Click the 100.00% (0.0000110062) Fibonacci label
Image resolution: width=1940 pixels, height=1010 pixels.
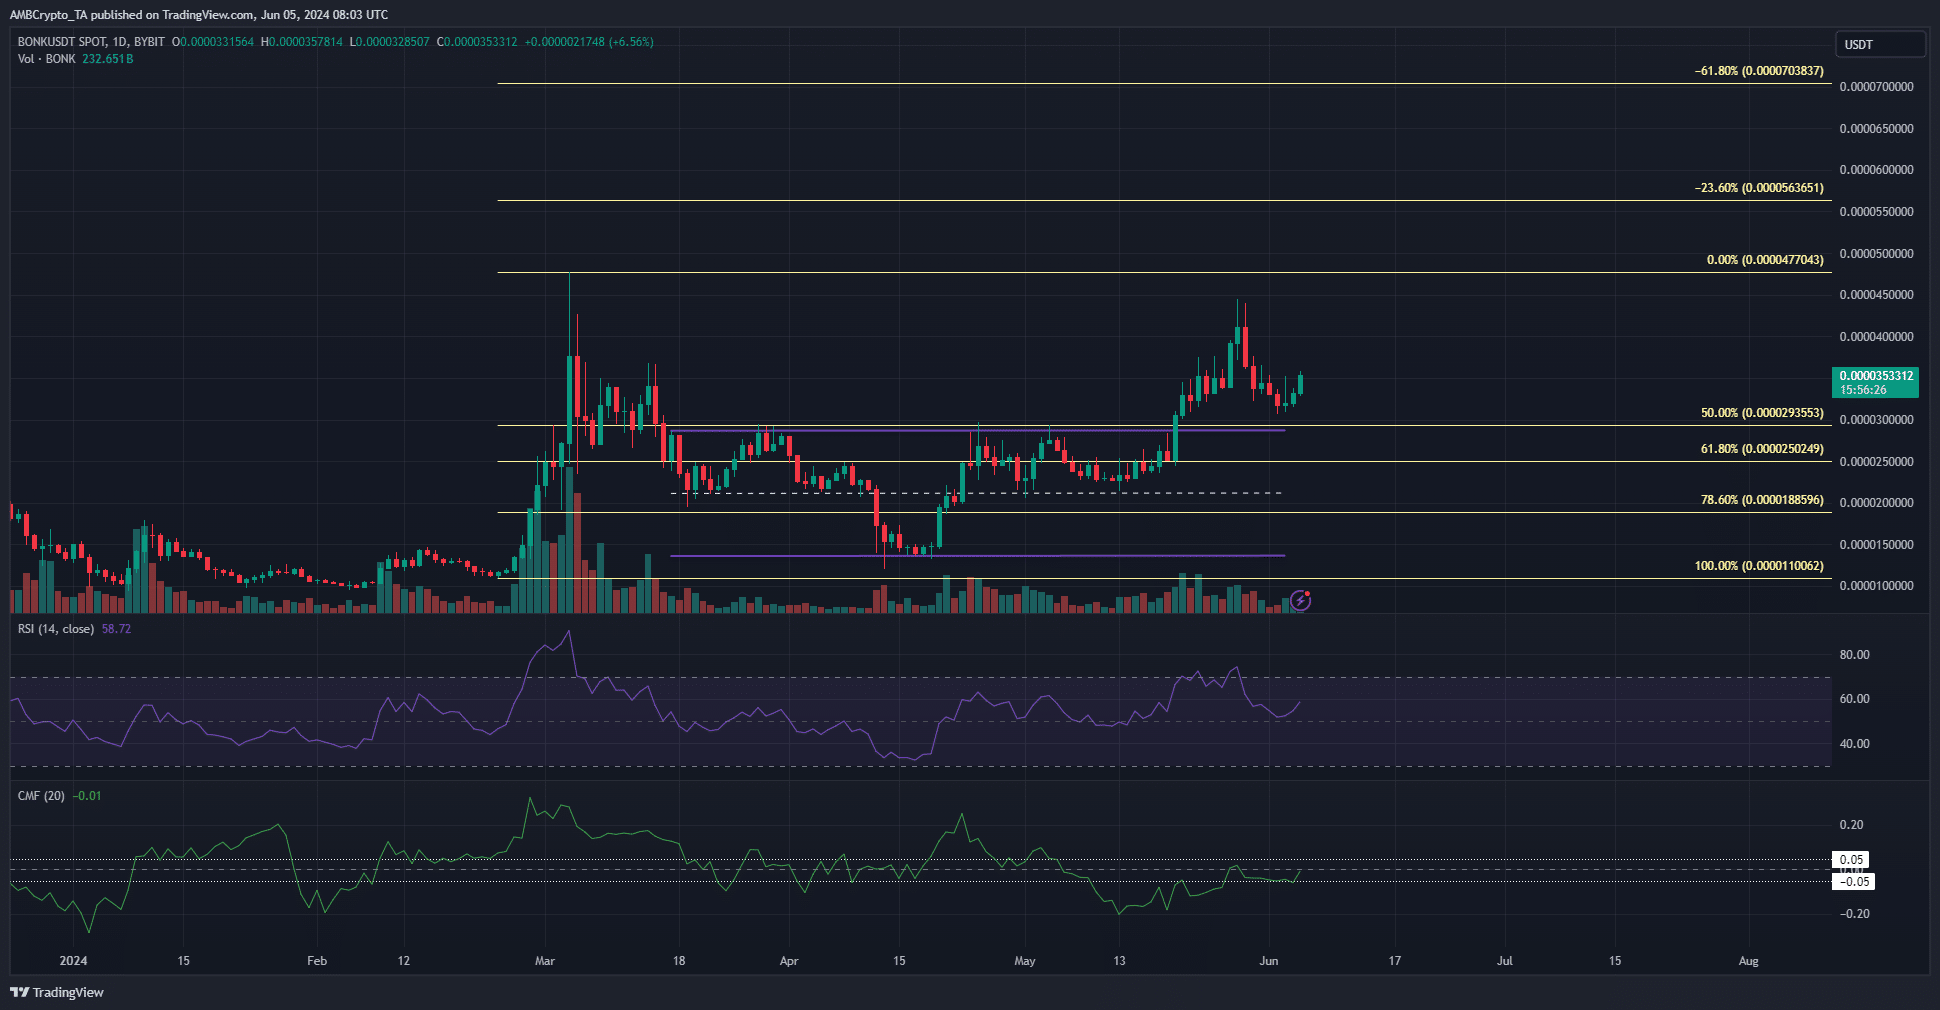1759,566
